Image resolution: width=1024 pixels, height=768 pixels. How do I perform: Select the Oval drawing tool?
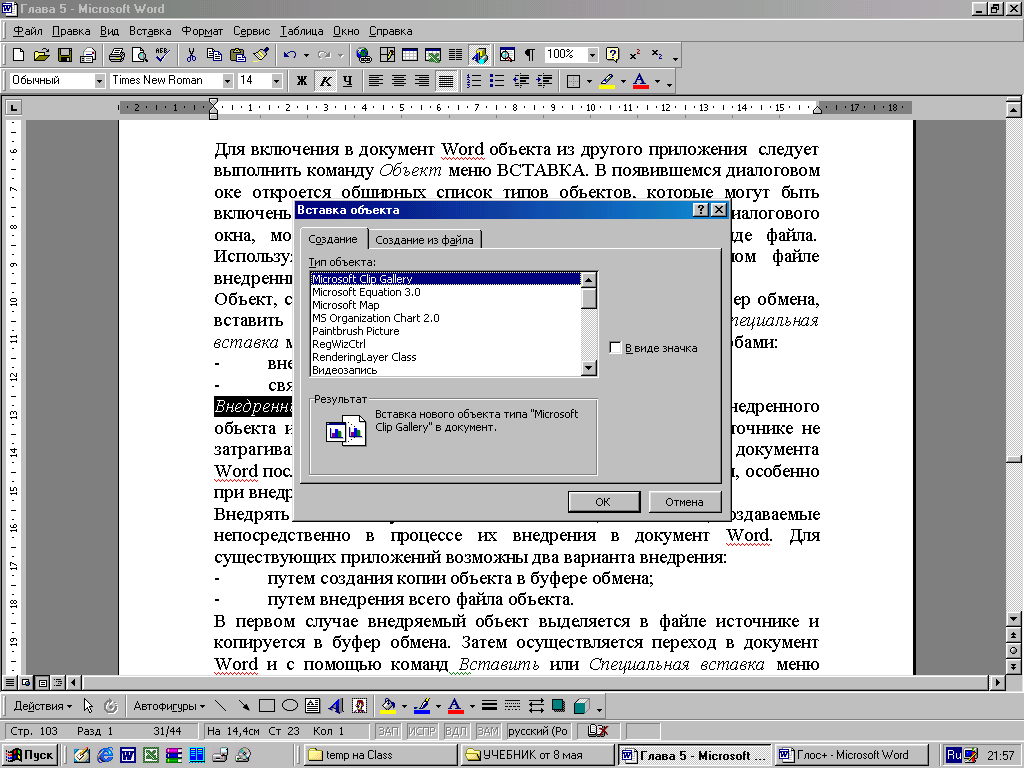click(x=289, y=705)
